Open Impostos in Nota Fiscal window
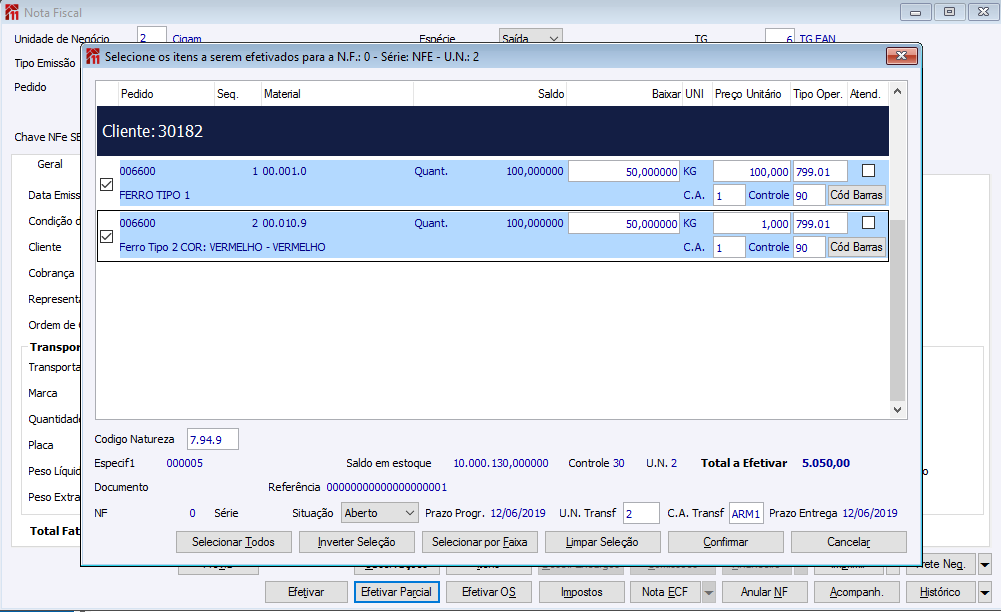1001x612 pixels. click(582, 592)
